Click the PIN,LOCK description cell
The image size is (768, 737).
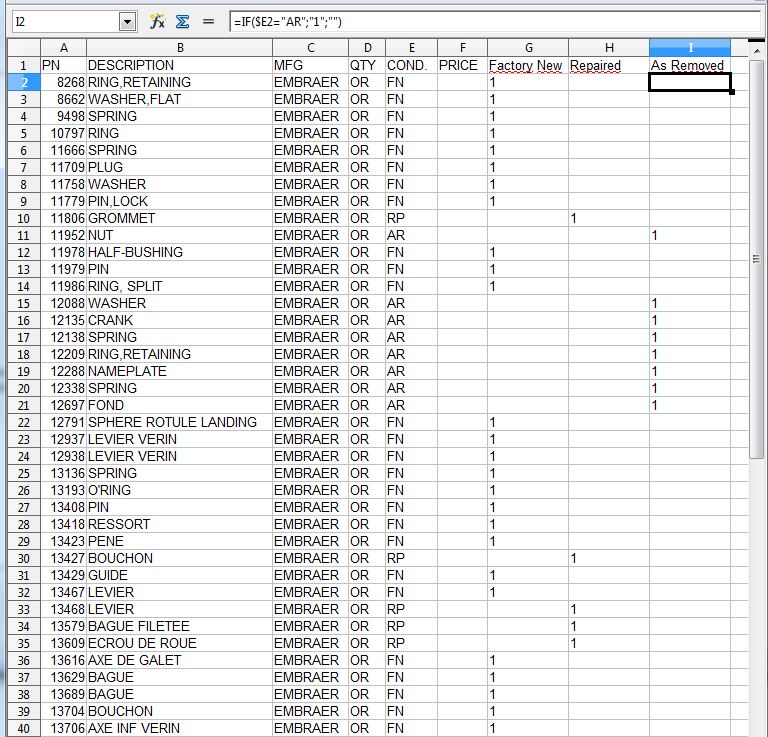pos(179,201)
